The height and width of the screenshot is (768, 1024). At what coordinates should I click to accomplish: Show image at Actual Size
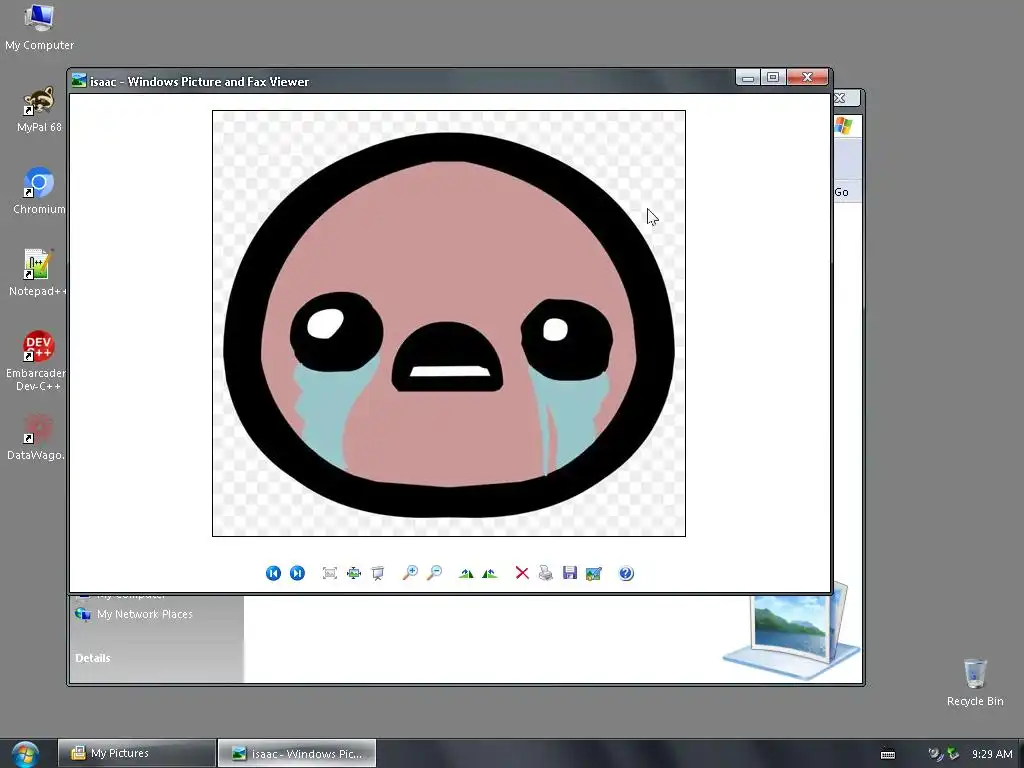point(354,573)
